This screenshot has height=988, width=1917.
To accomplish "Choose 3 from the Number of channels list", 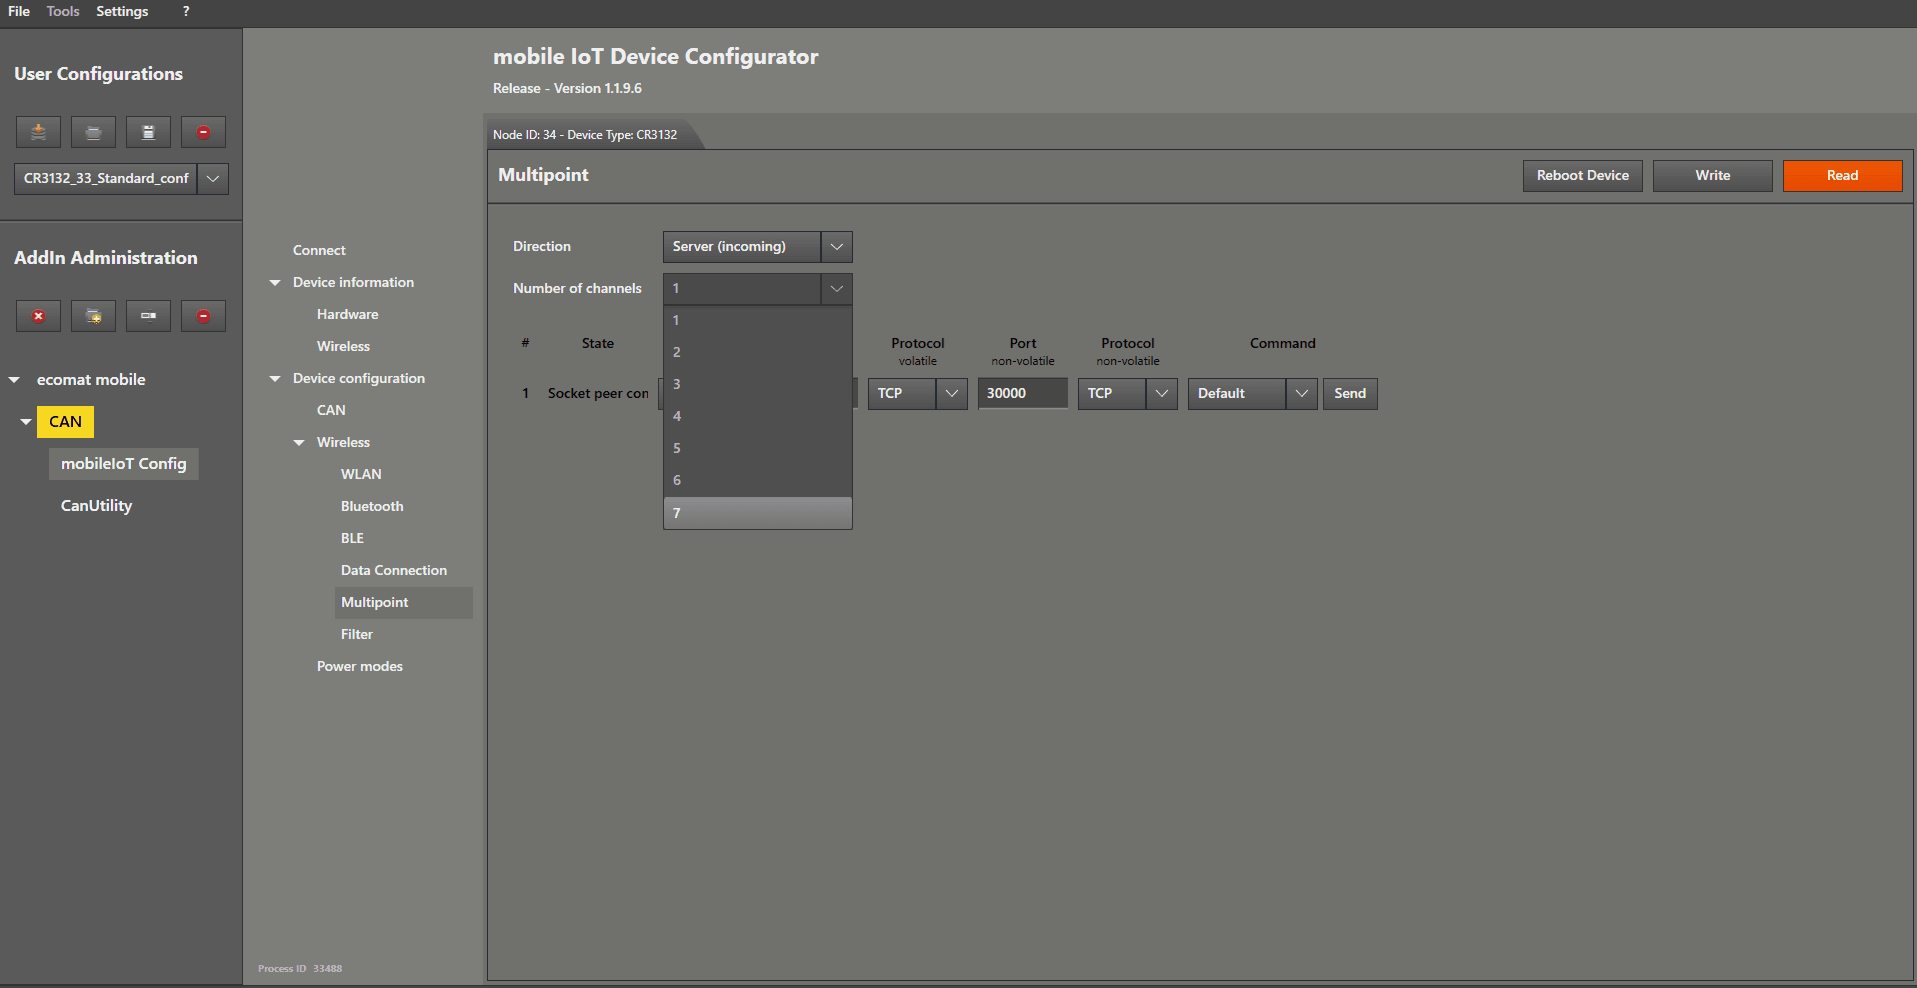I will click(757, 384).
